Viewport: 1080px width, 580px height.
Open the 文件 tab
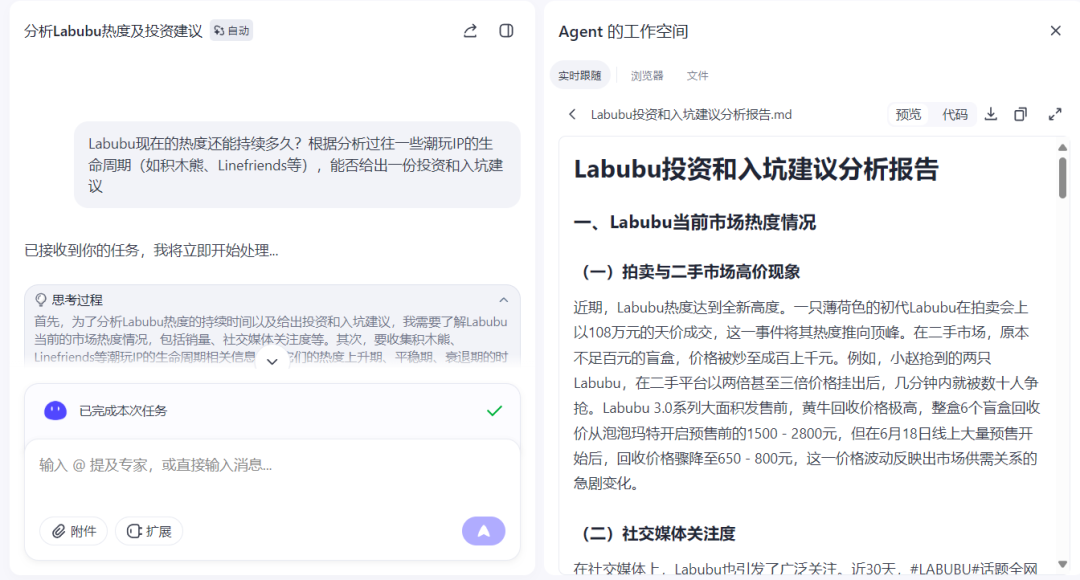click(x=698, y=76)
